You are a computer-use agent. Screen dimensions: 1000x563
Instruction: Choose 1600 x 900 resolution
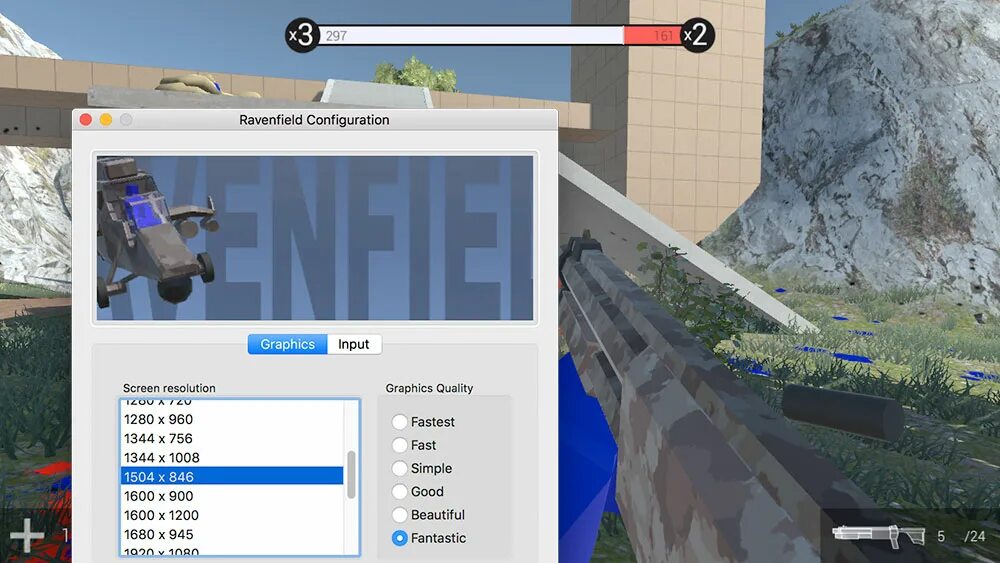[x=232, y=496]
